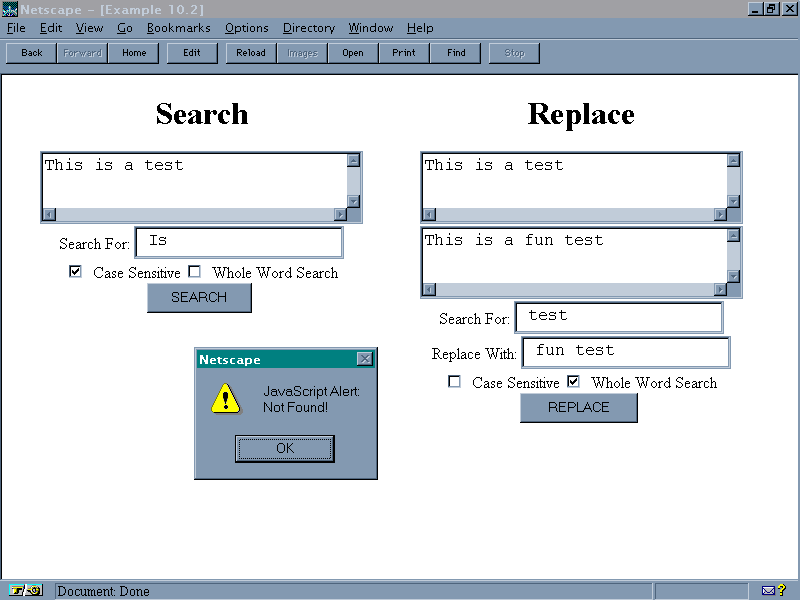
Task: Enable Case Sensitive in the Replace form
Action: point(455,382)
